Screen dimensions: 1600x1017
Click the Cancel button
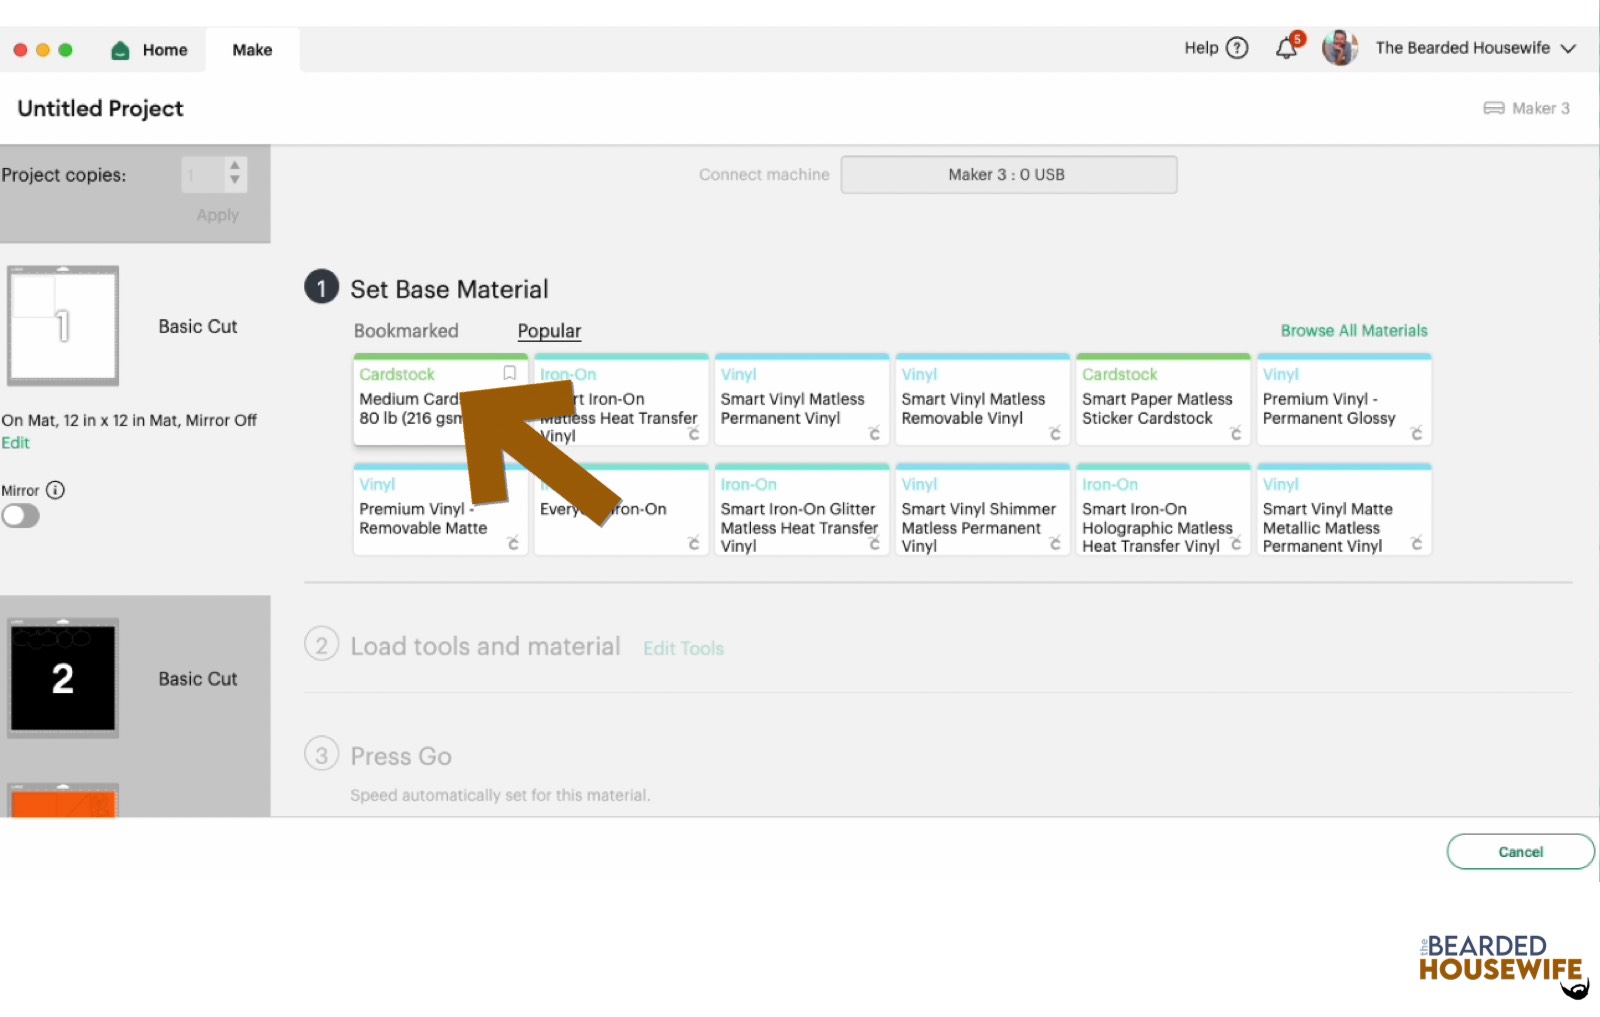(x=1519, y=851)
